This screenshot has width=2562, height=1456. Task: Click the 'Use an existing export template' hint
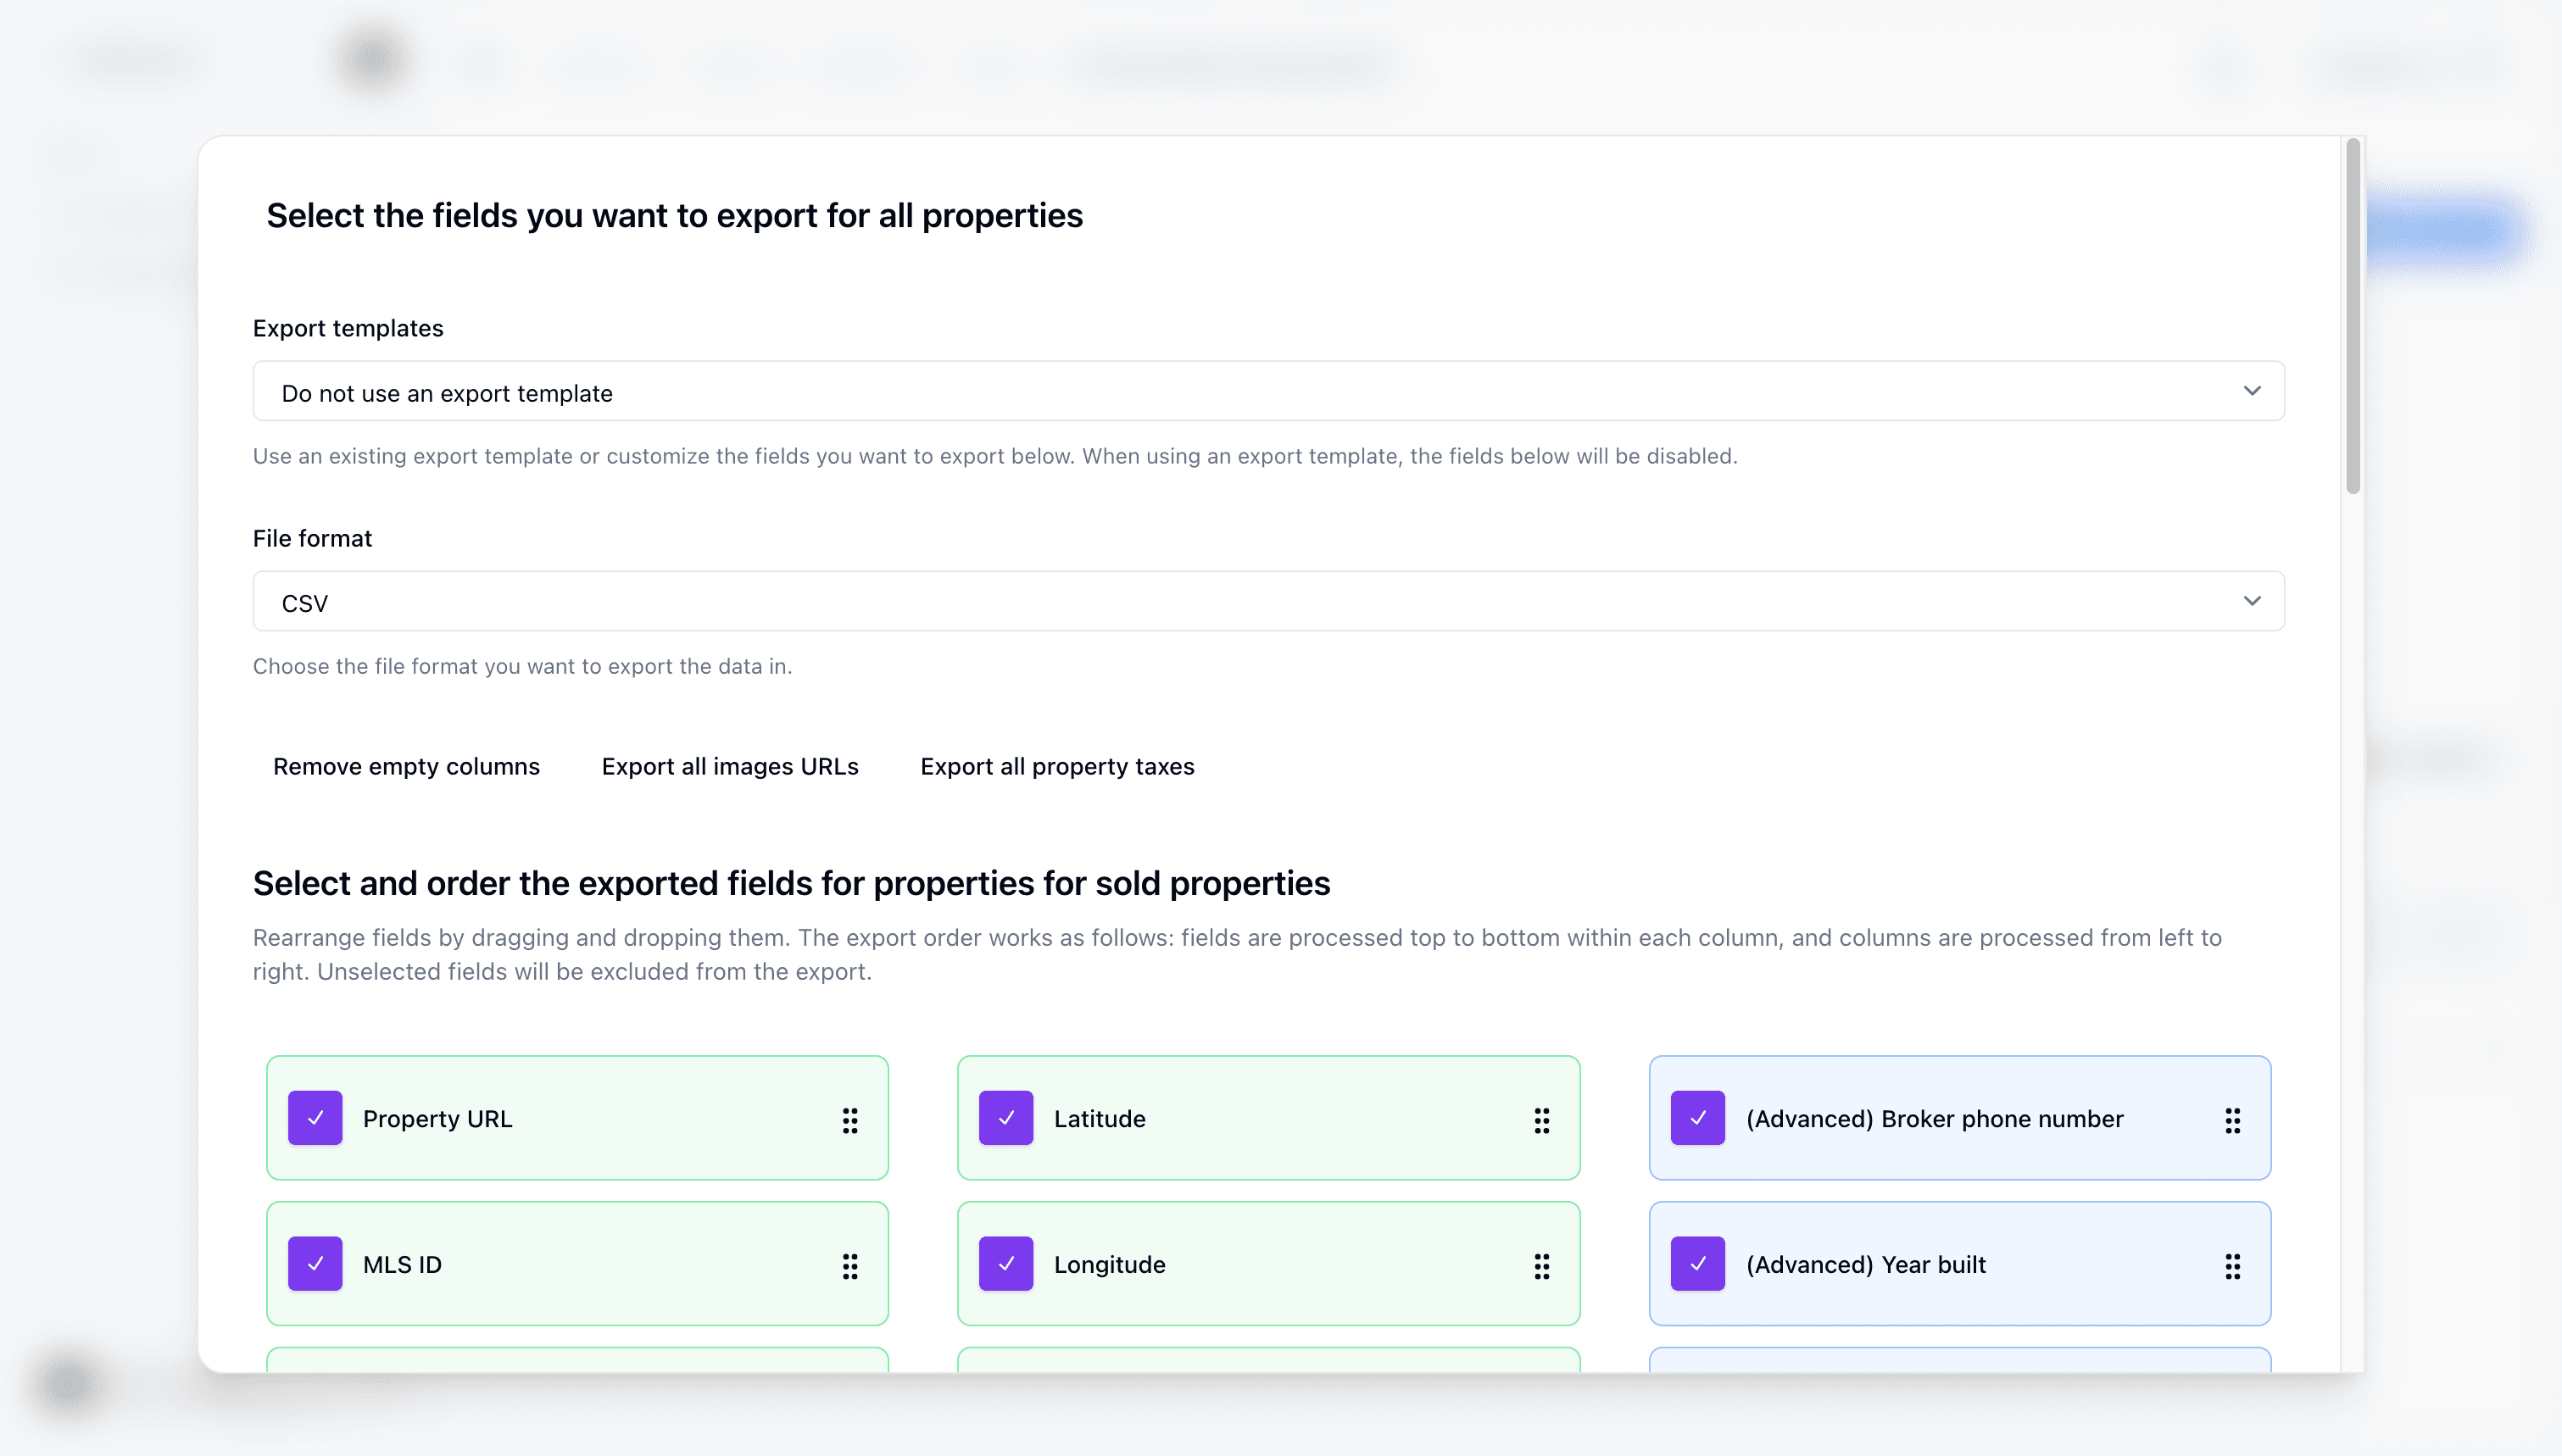tap(995, 456)
